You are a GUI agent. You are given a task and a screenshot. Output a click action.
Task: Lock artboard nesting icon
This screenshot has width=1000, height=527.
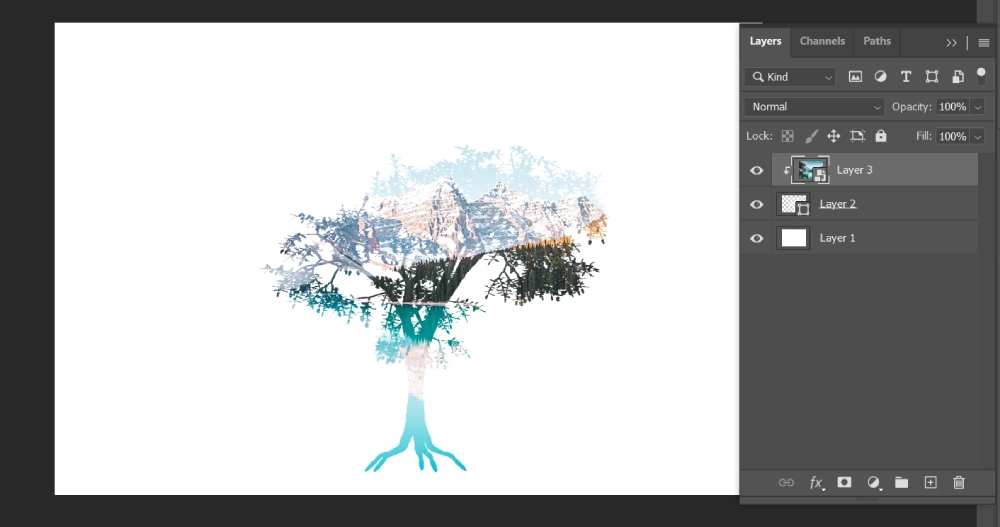point(857,136)
